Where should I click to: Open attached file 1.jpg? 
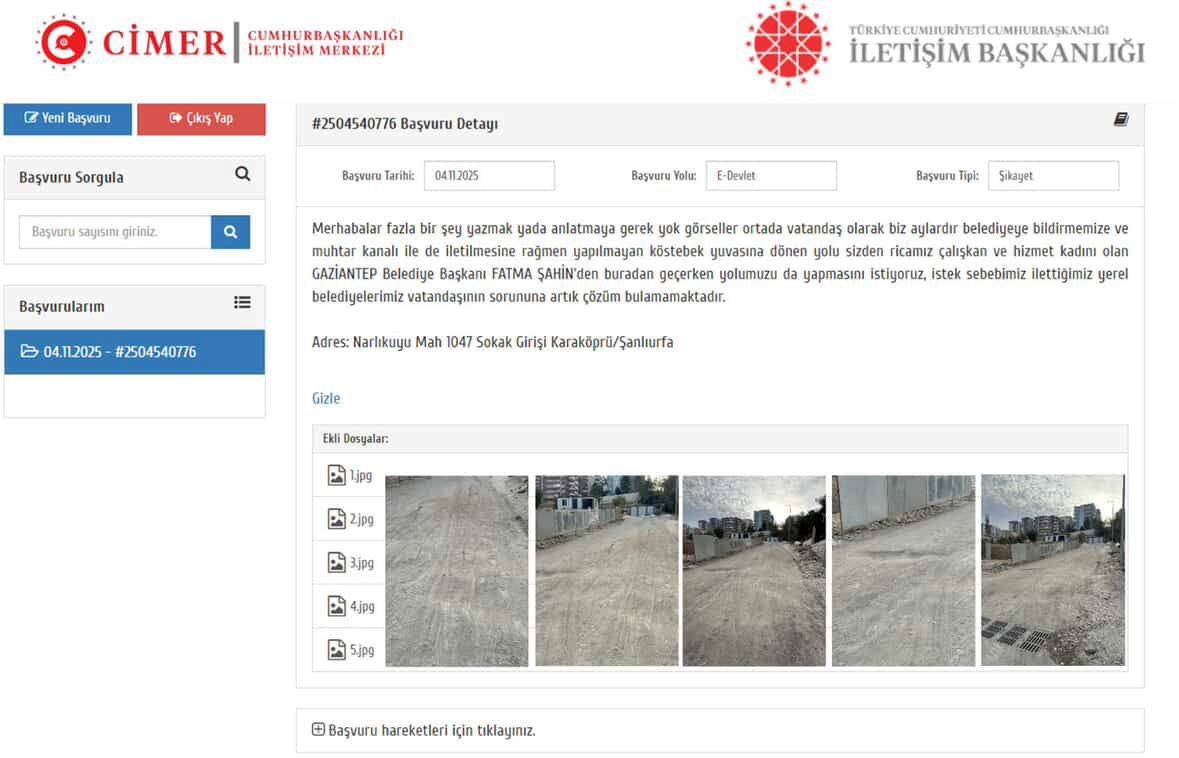(x=361, y=475)
